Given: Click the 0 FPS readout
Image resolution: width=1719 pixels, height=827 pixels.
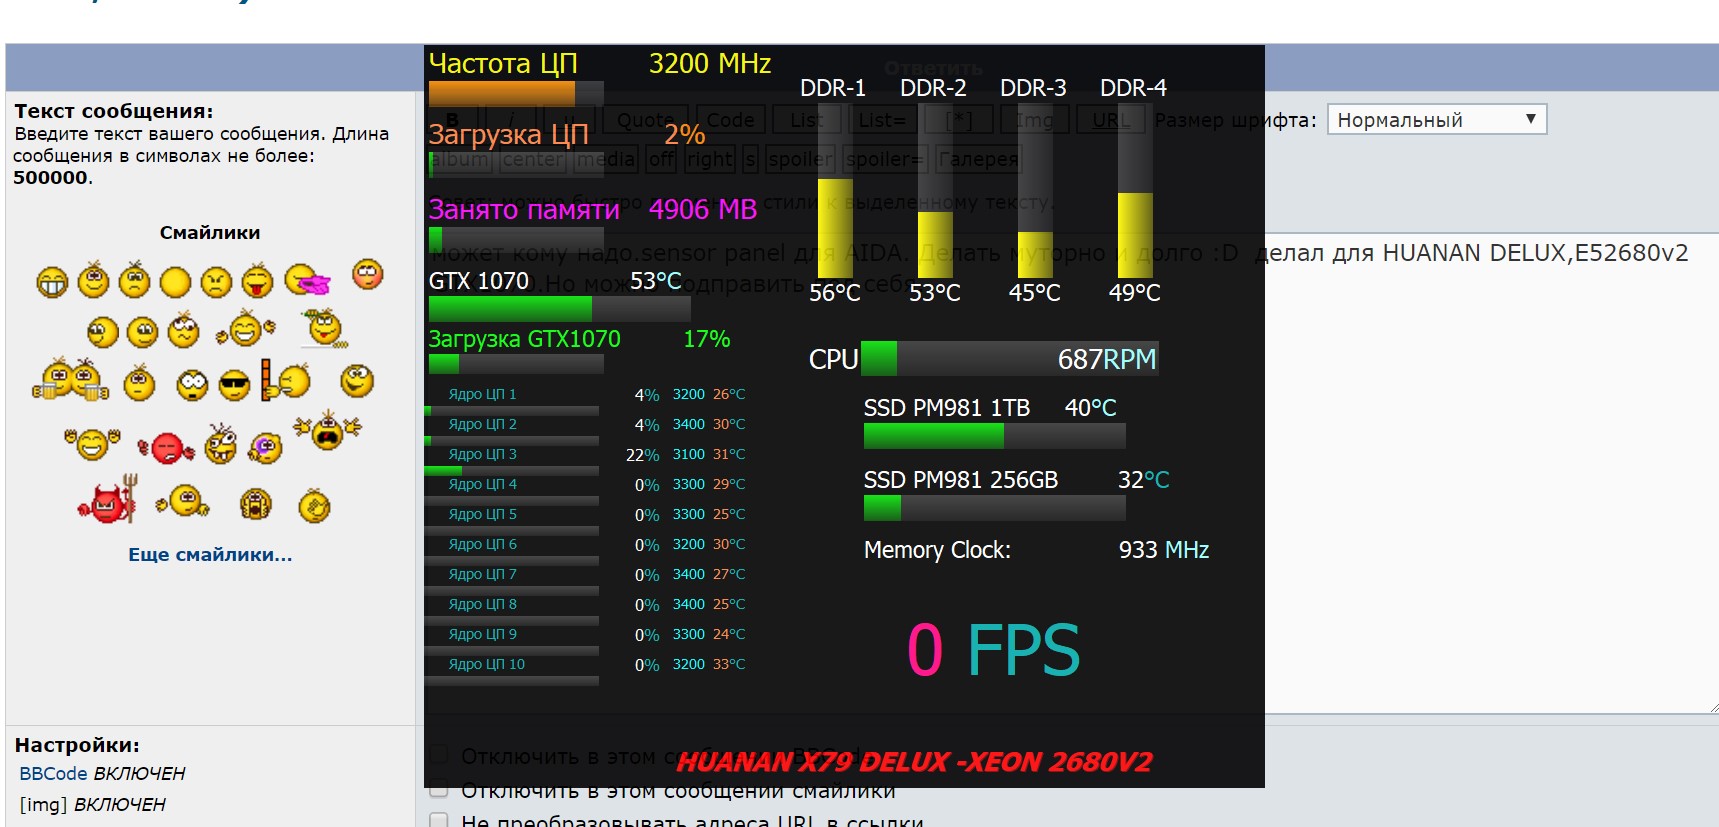Looking at the screenshot, I should coord(994,650).
